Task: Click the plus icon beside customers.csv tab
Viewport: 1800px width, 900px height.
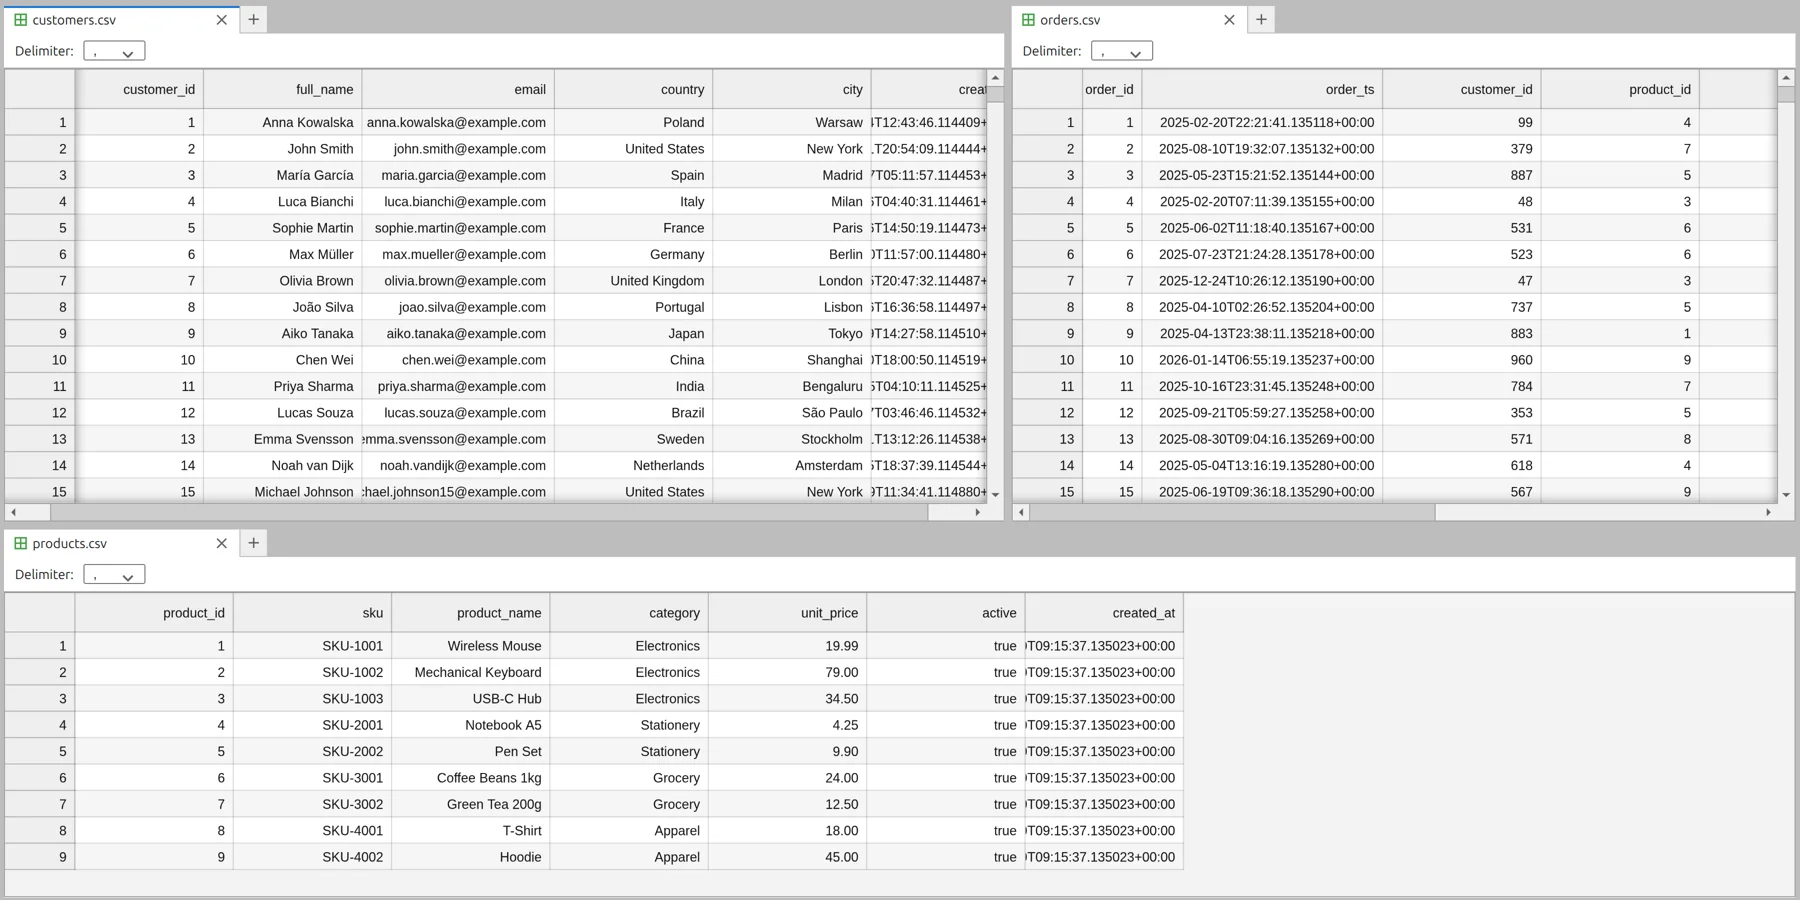Action: click(253, 20)
